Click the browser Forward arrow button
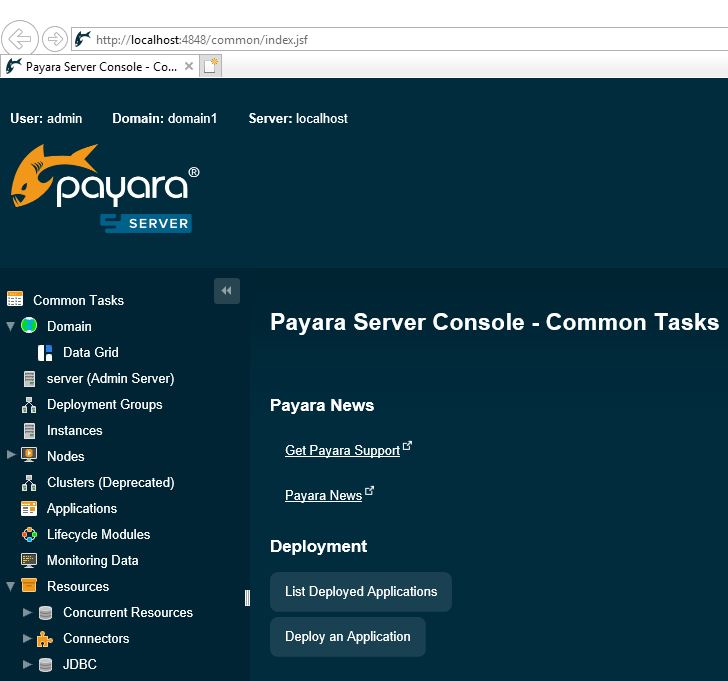 pos(55,39)
